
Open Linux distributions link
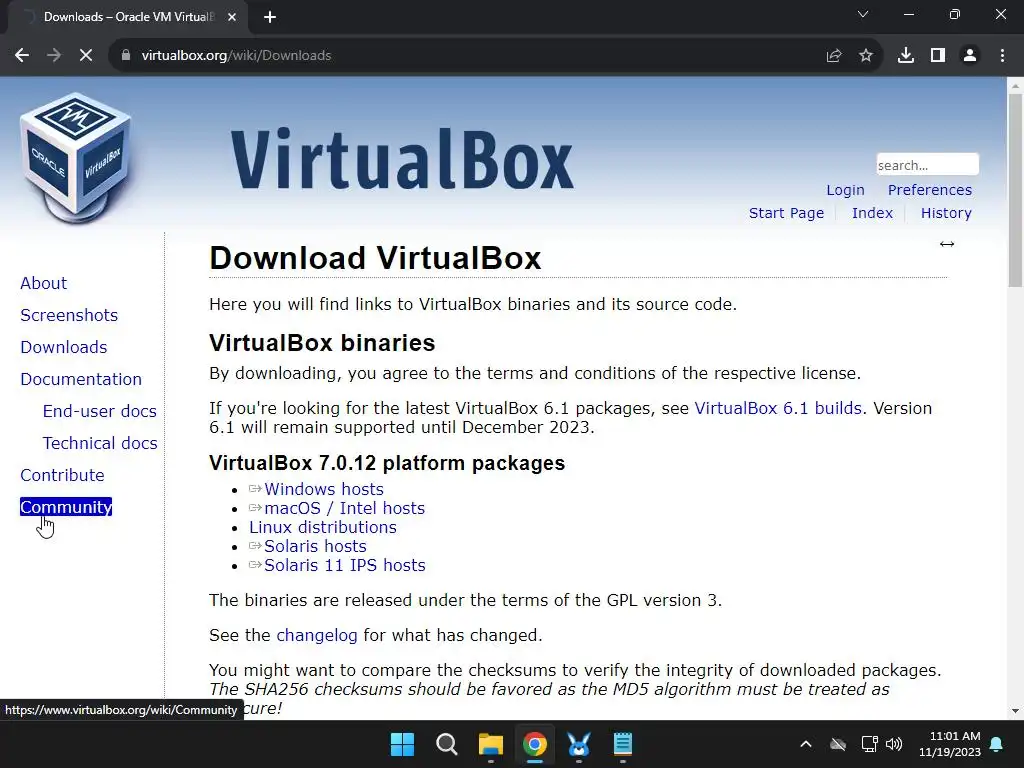point(323,527)
